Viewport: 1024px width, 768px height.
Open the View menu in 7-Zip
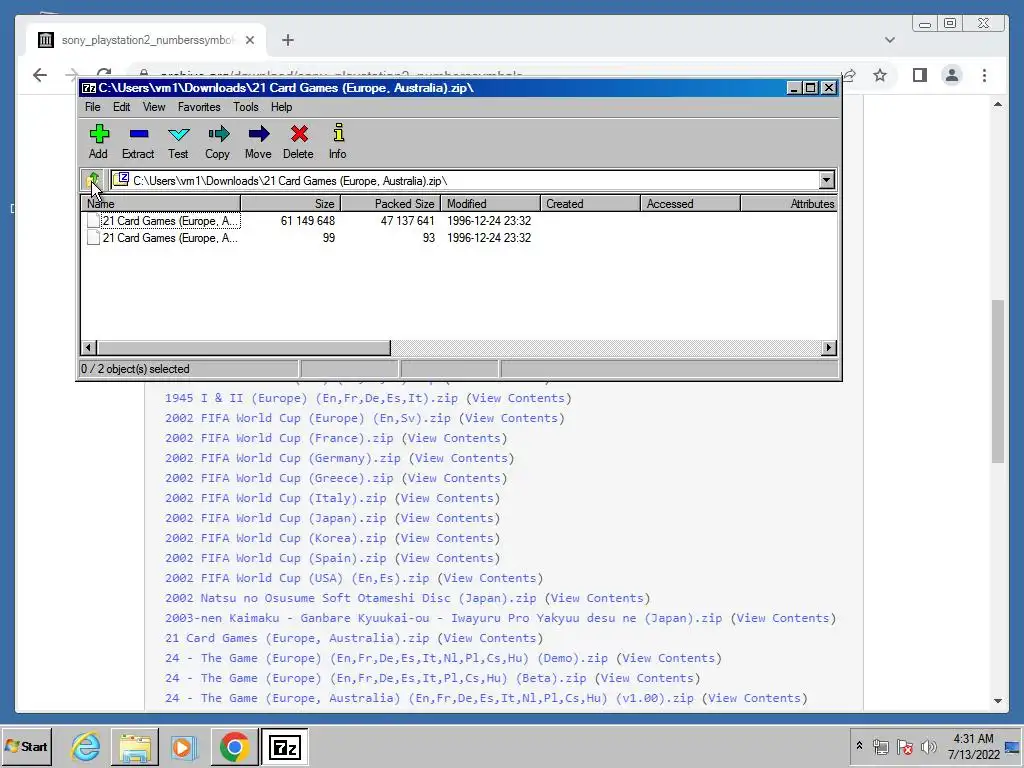(154, 107)
